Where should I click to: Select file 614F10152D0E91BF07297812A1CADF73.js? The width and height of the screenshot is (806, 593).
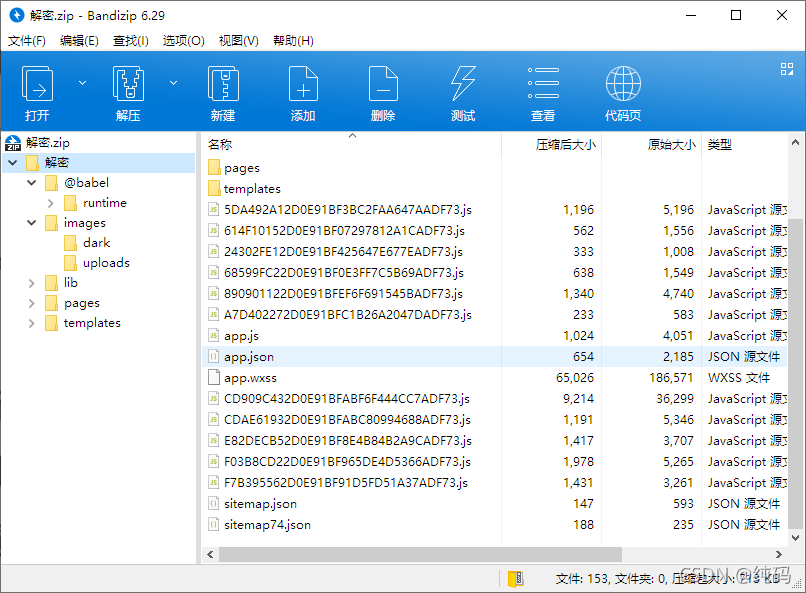(x=494, y=231)
